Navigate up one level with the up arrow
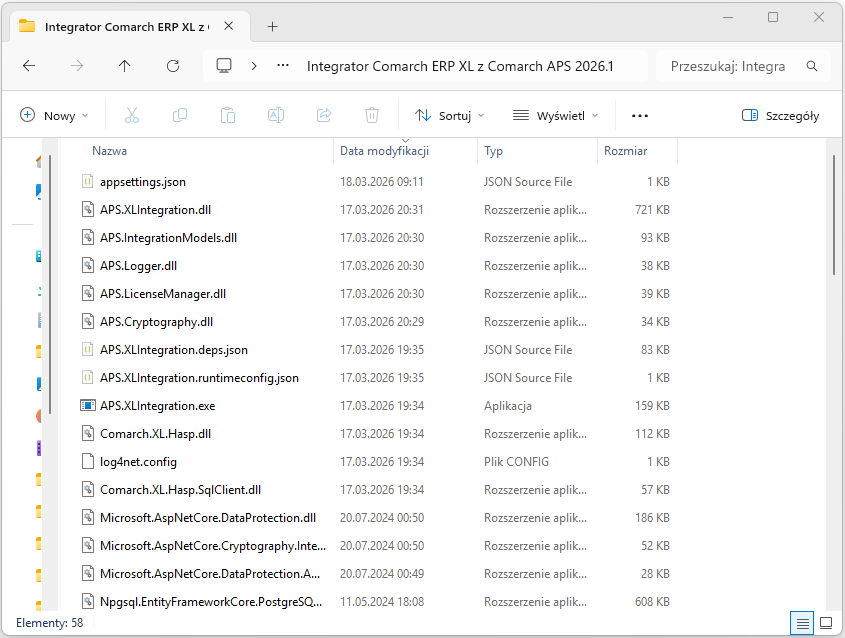 124,65
